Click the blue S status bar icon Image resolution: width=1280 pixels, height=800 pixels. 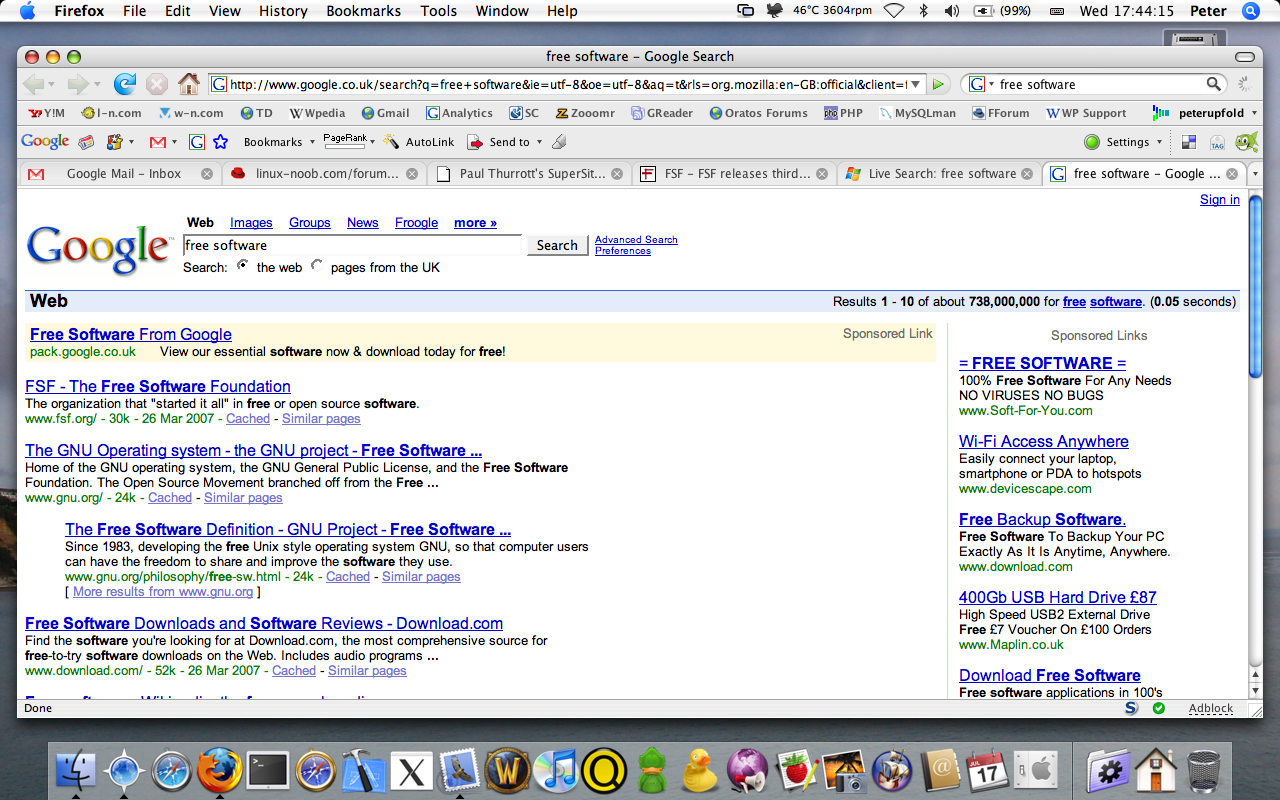[x=1131, y=708]
